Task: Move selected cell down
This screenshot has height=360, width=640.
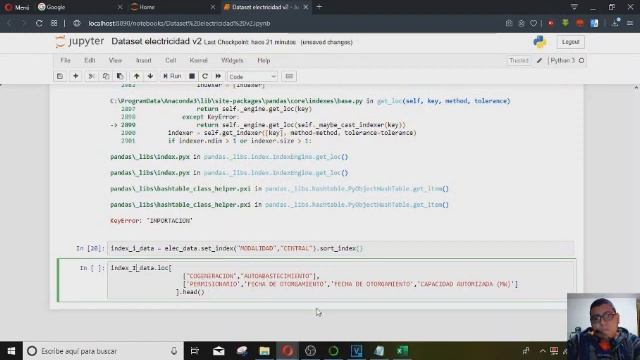Action: (x=151, y=76)
